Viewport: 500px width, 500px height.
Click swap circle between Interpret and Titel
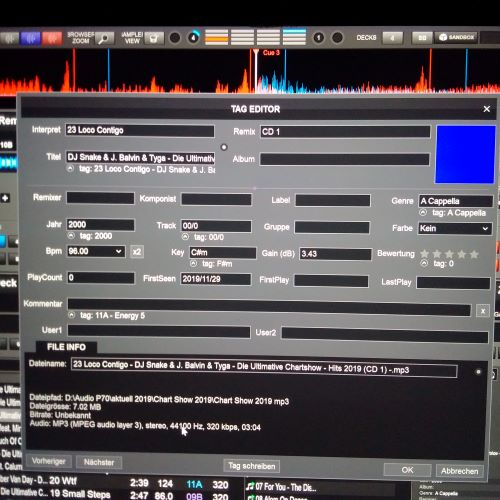click(x=224, y=147)
